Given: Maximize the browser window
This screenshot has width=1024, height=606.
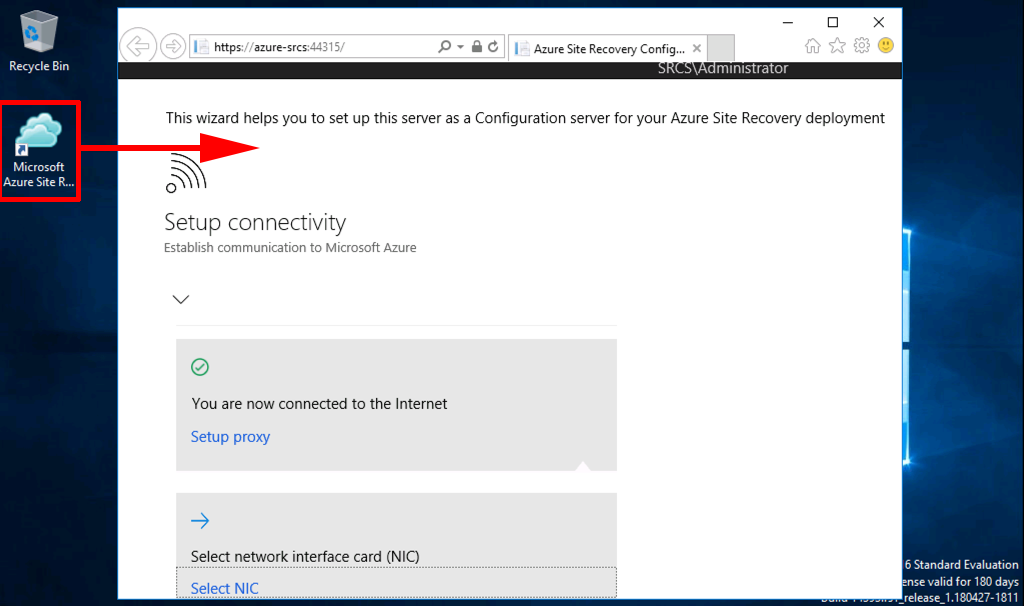Looking at the screenshot, I should pyautogui.click(x=833, y=22).
